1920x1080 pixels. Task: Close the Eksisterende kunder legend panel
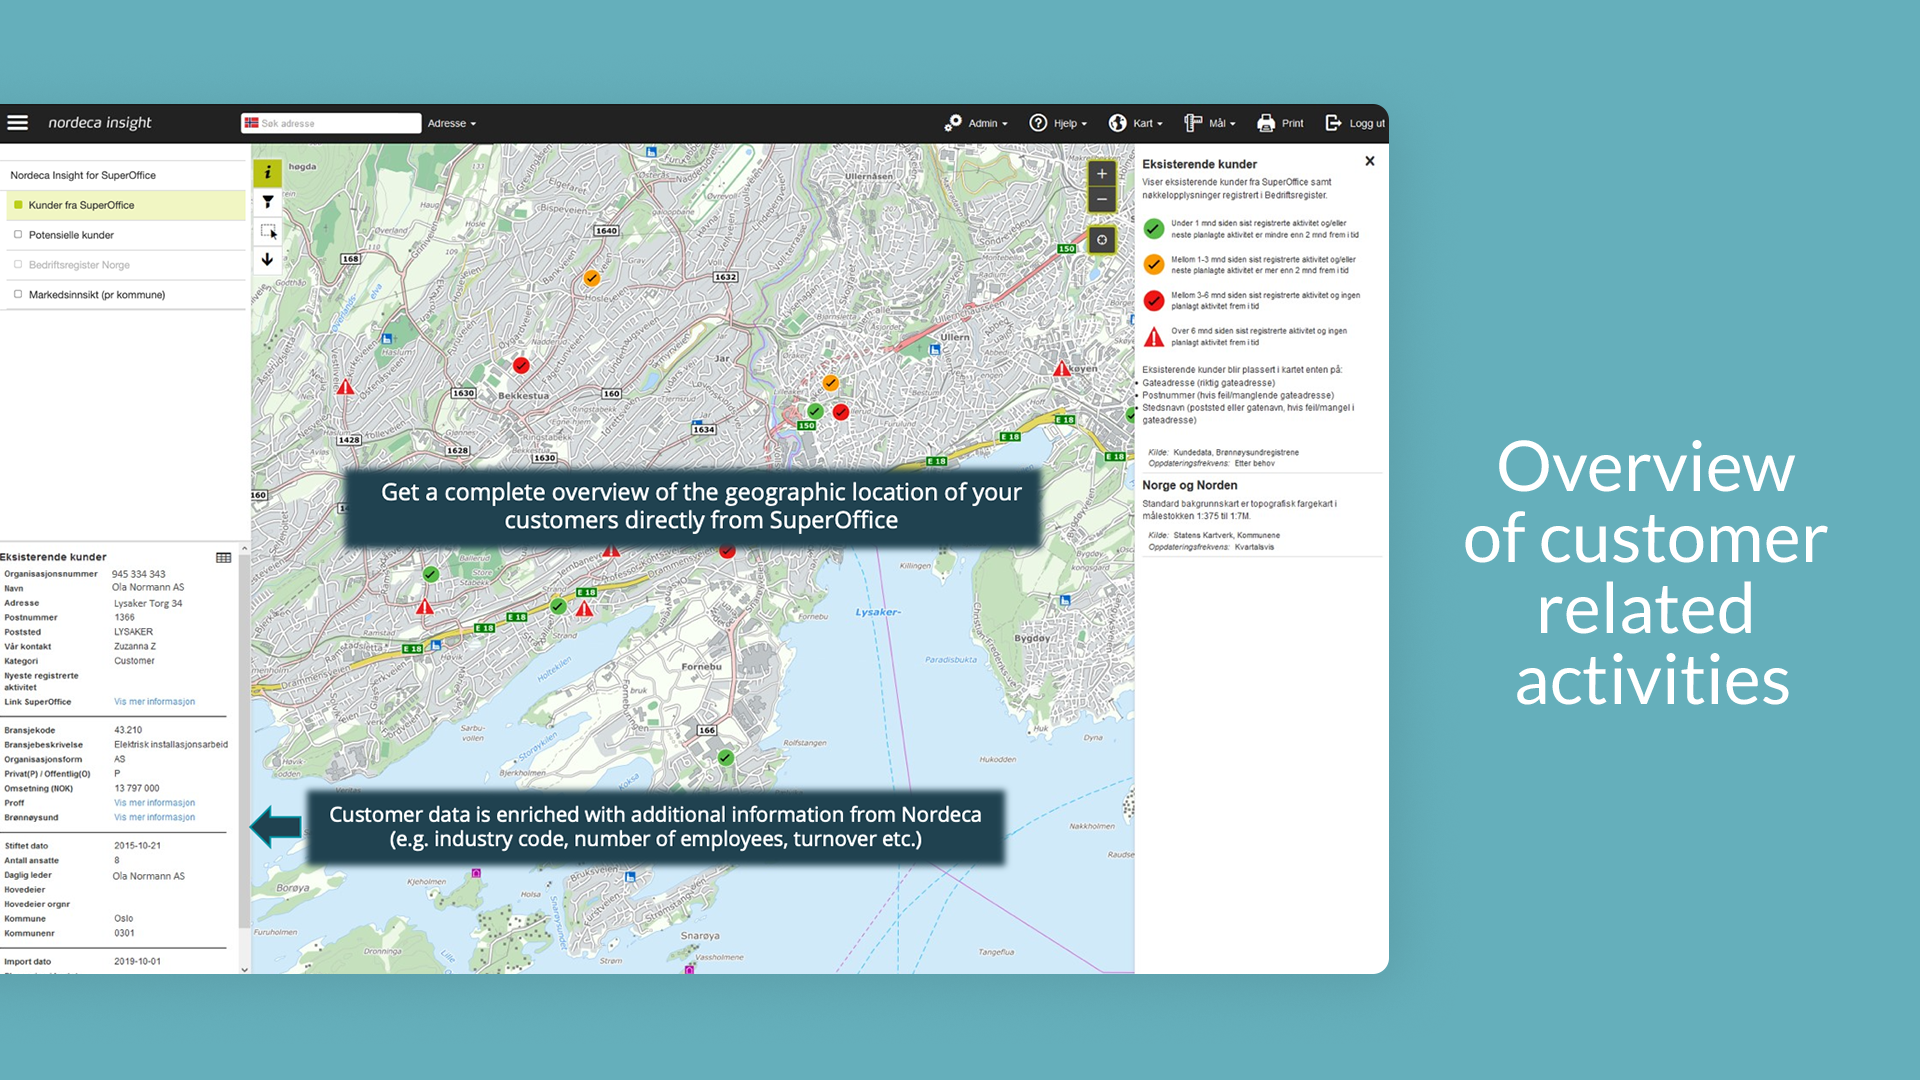pyautogui.click(x=1370, y=161)
